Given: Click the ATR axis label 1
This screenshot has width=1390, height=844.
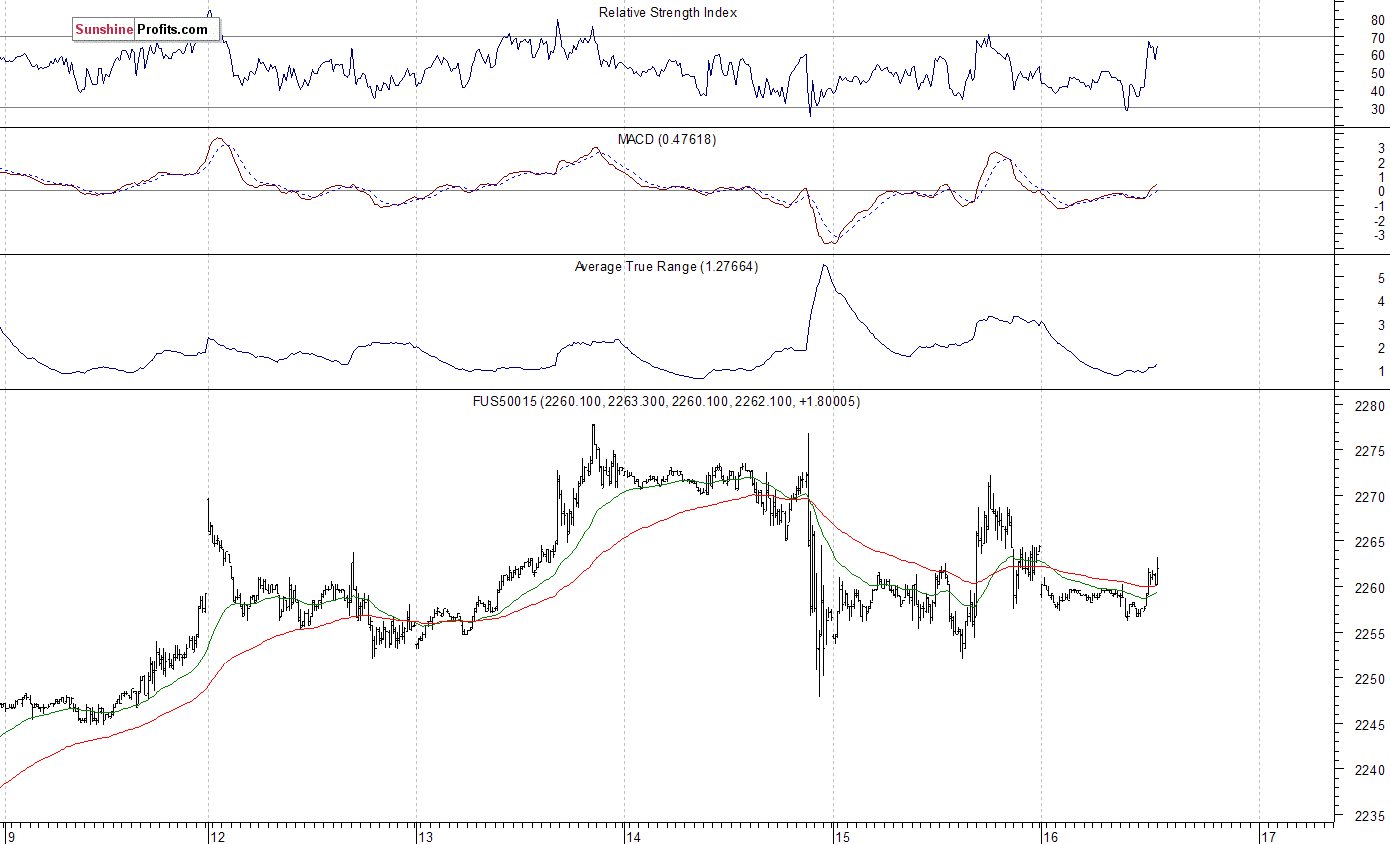Looking at the screenshot, I should pos(1381,372).
